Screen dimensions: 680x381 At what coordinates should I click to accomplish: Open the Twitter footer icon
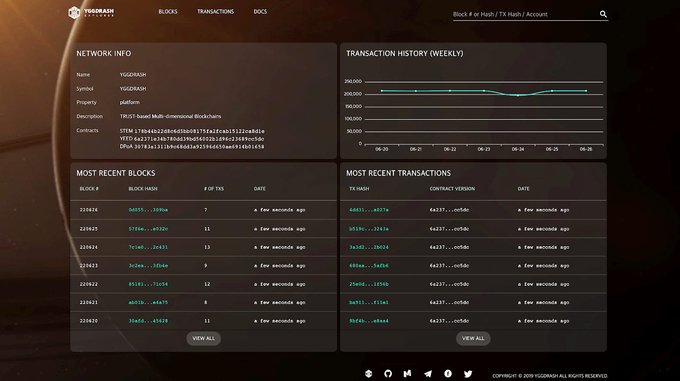(x=468, y=374)
